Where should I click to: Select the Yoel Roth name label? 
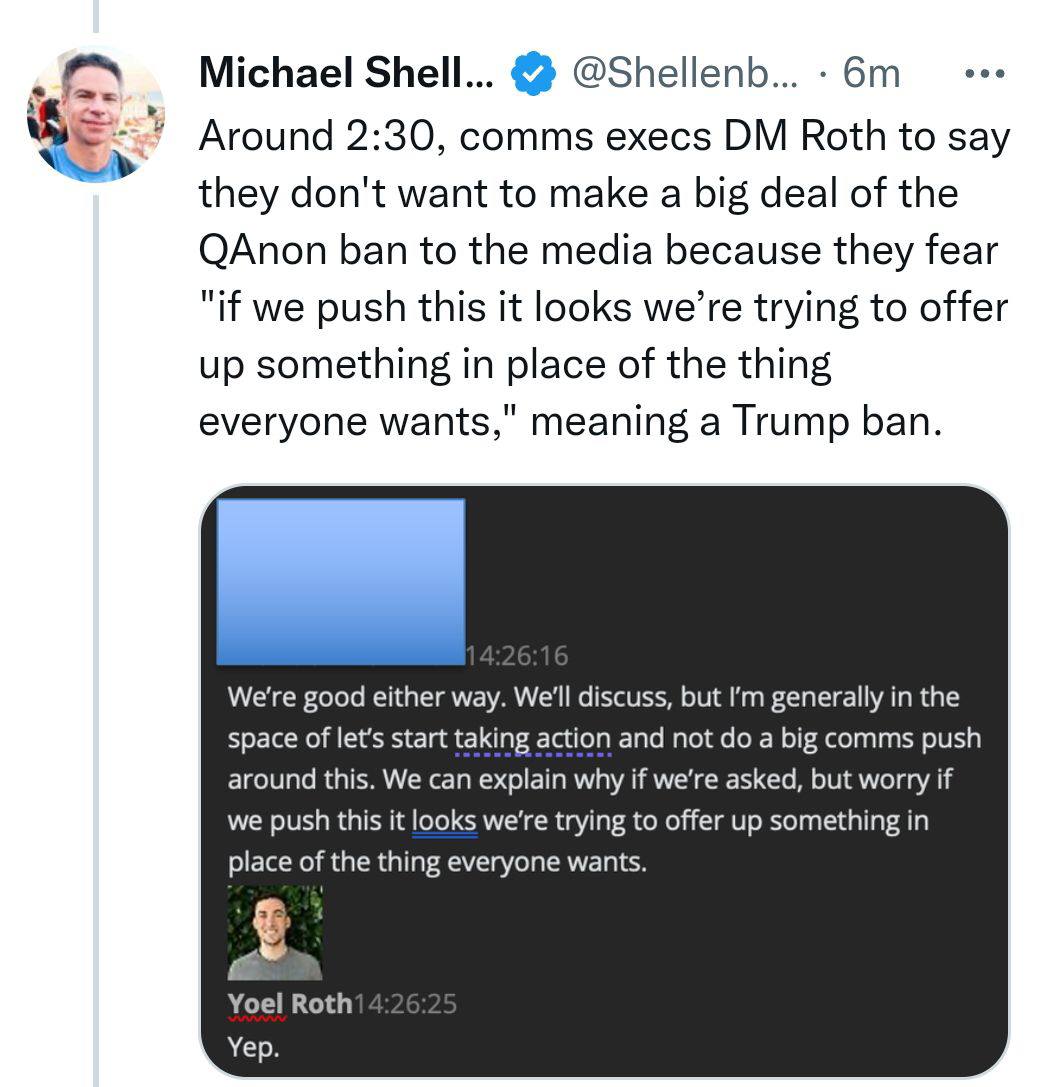290,1003
